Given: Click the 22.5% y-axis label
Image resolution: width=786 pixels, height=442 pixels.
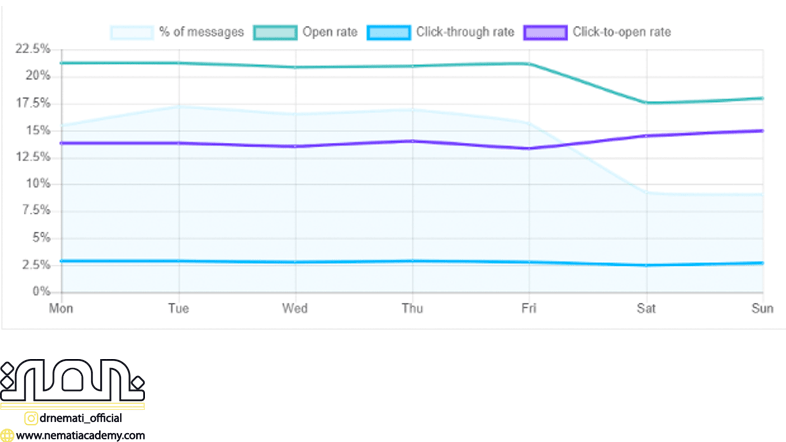Looking at the screenshot, I should [x=33, y=49].
